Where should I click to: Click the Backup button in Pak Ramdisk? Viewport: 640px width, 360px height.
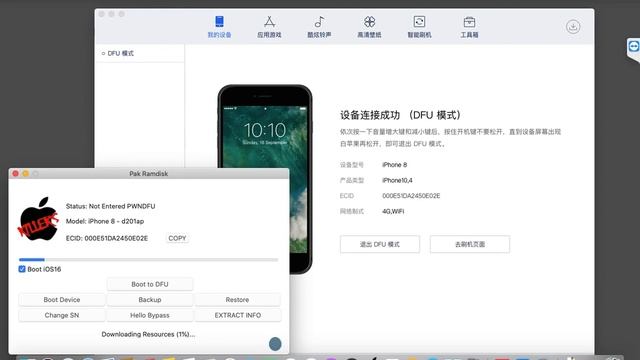[x=150, y=300]
